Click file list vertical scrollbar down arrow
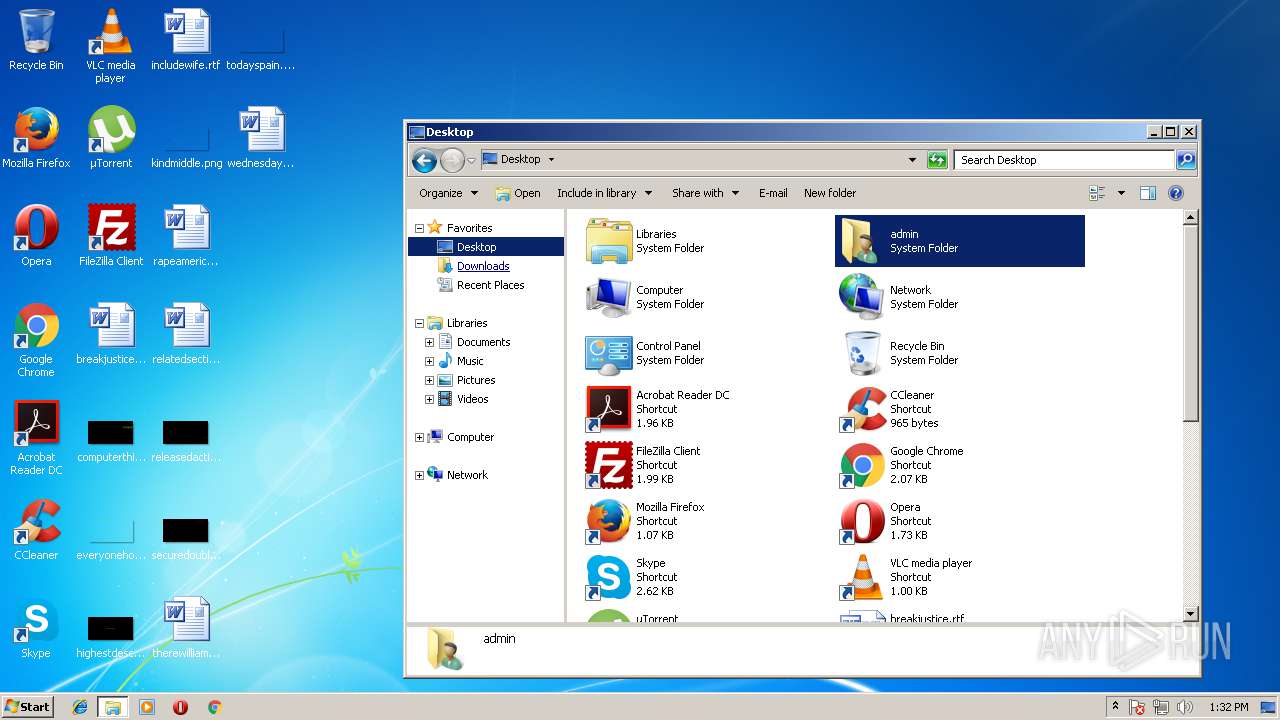 tap(1190, 614)
